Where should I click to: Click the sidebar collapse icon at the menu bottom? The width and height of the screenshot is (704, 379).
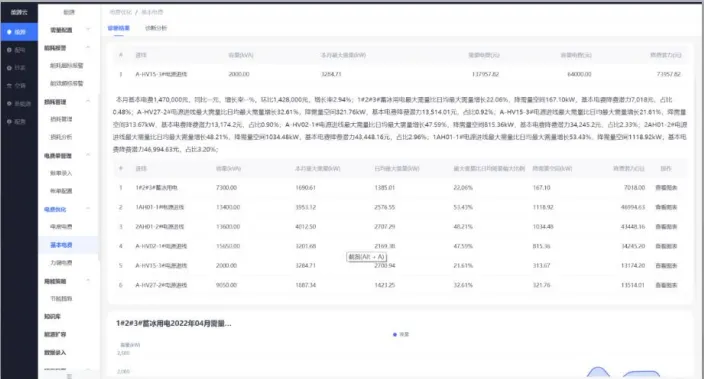pos(69,376)
